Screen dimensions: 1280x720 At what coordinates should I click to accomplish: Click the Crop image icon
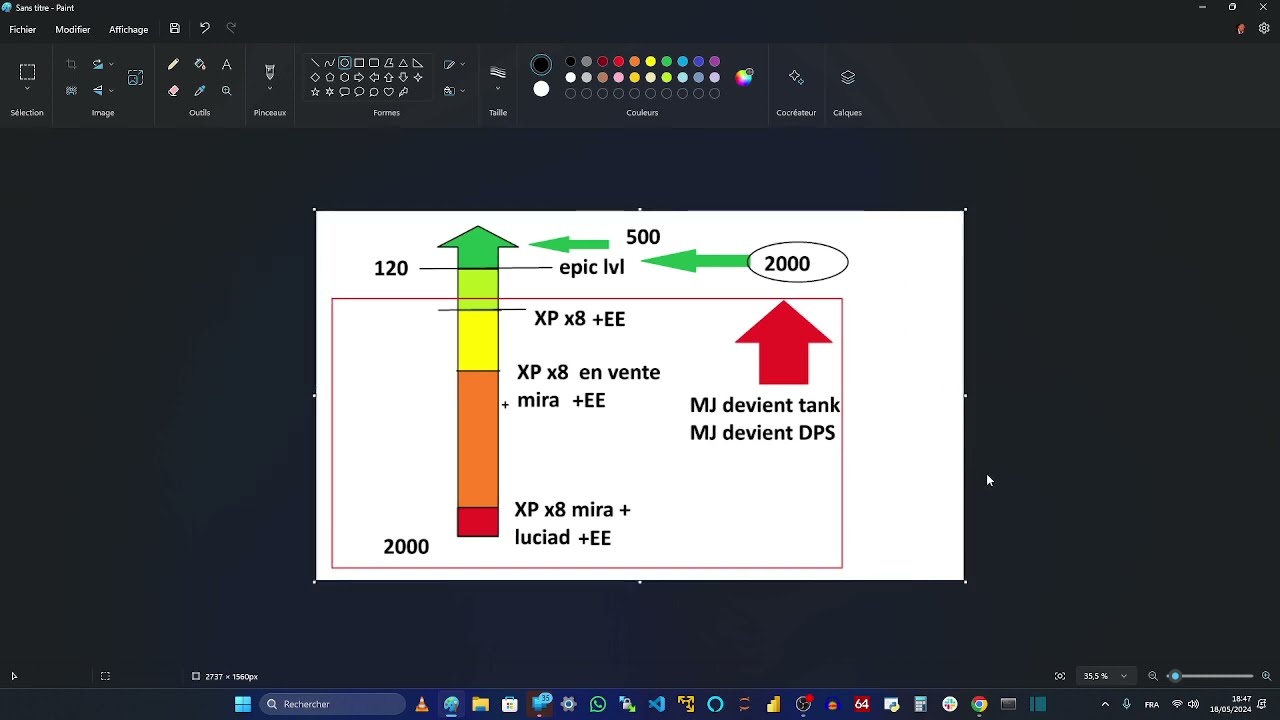pos(71,64)
